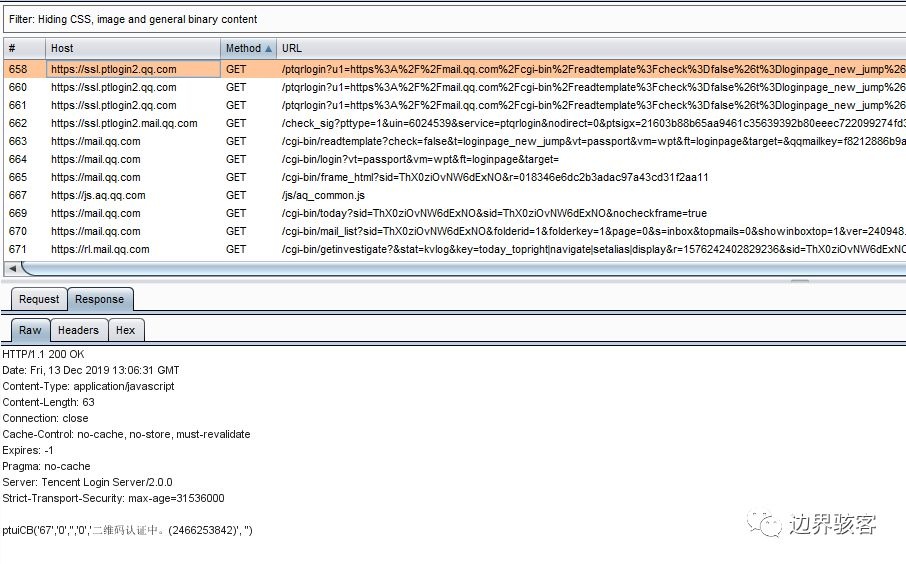Click the getinvestigate URL in row 671
Screen dimensions: 906x564
tap(593, 249)
